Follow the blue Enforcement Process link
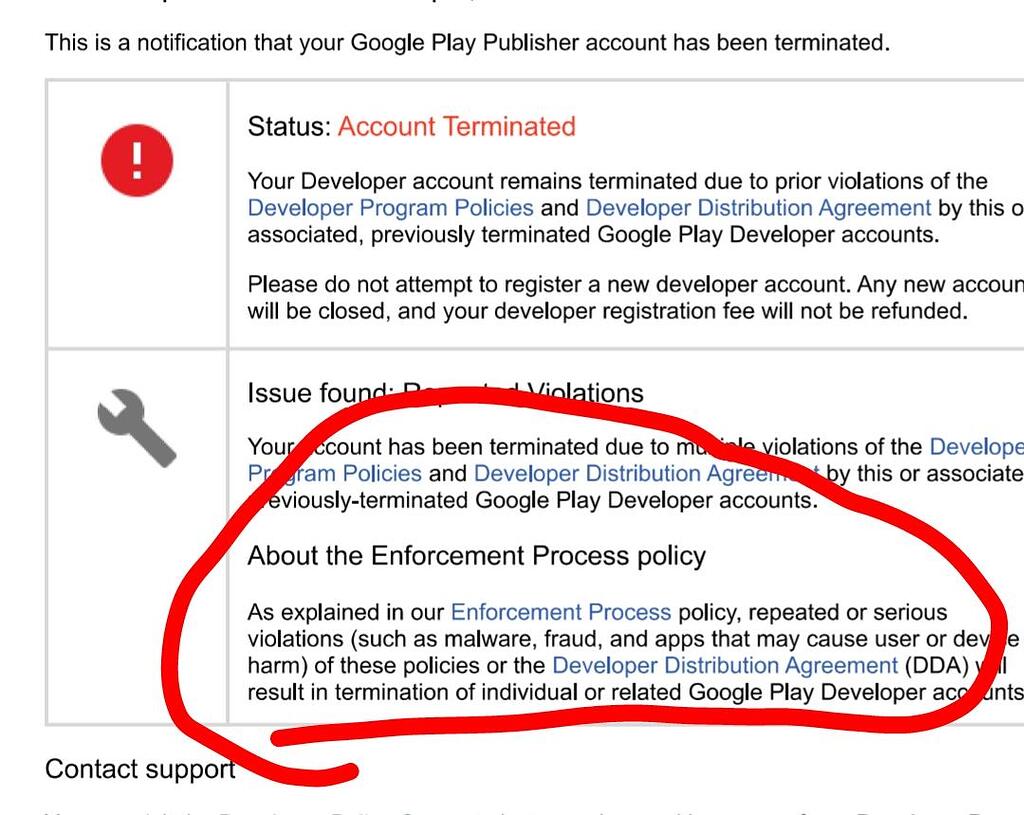 [x=560, y=612]
